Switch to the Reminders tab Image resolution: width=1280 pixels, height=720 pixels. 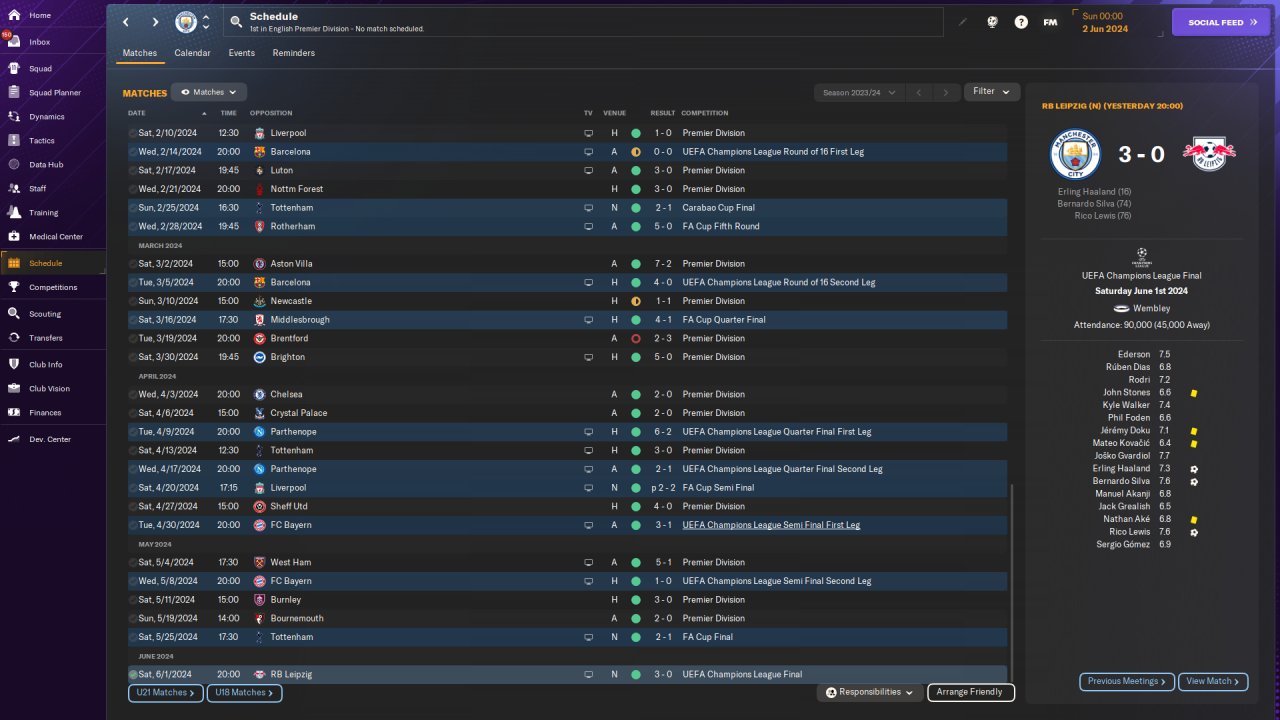(294, 53)
